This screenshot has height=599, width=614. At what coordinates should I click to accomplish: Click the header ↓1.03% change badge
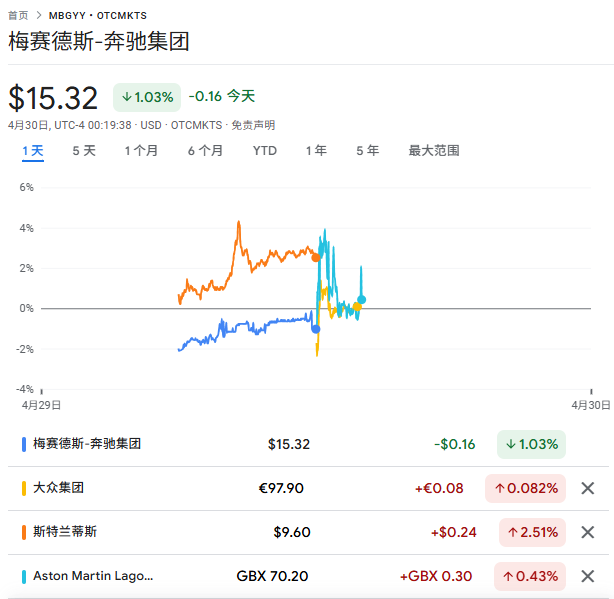point(147,97)
